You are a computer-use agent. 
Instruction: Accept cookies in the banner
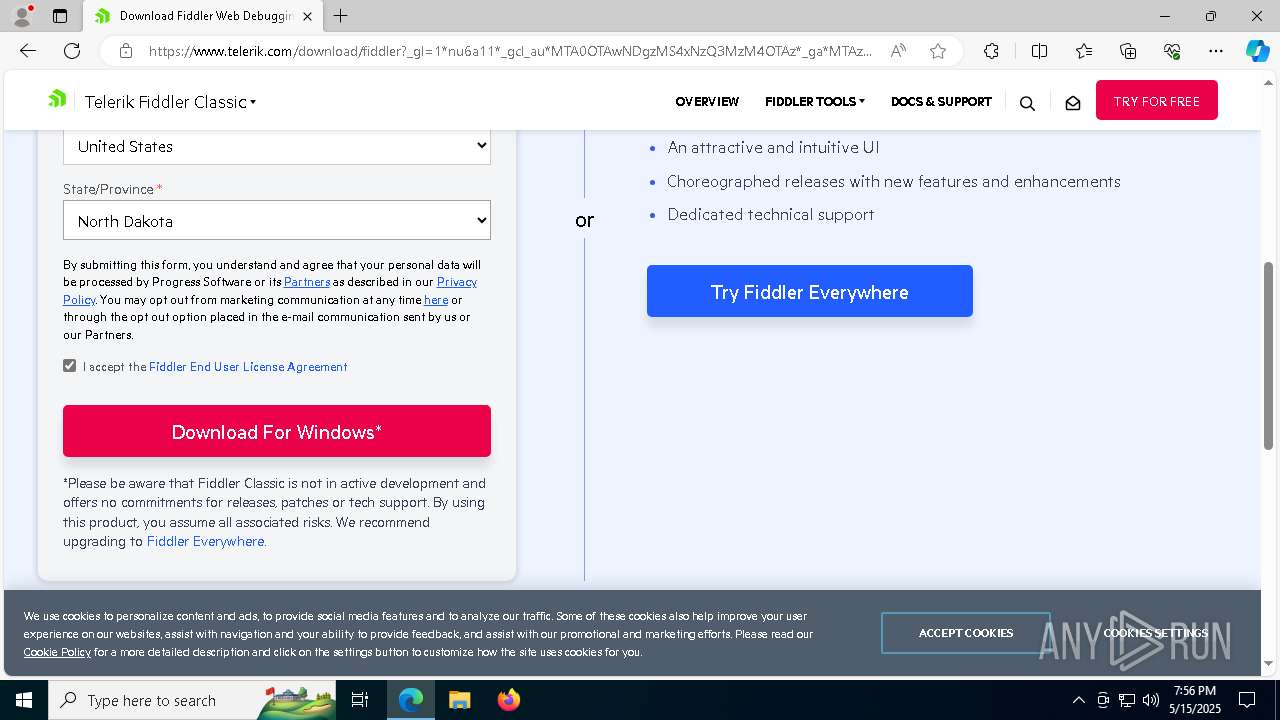(966, 633)
